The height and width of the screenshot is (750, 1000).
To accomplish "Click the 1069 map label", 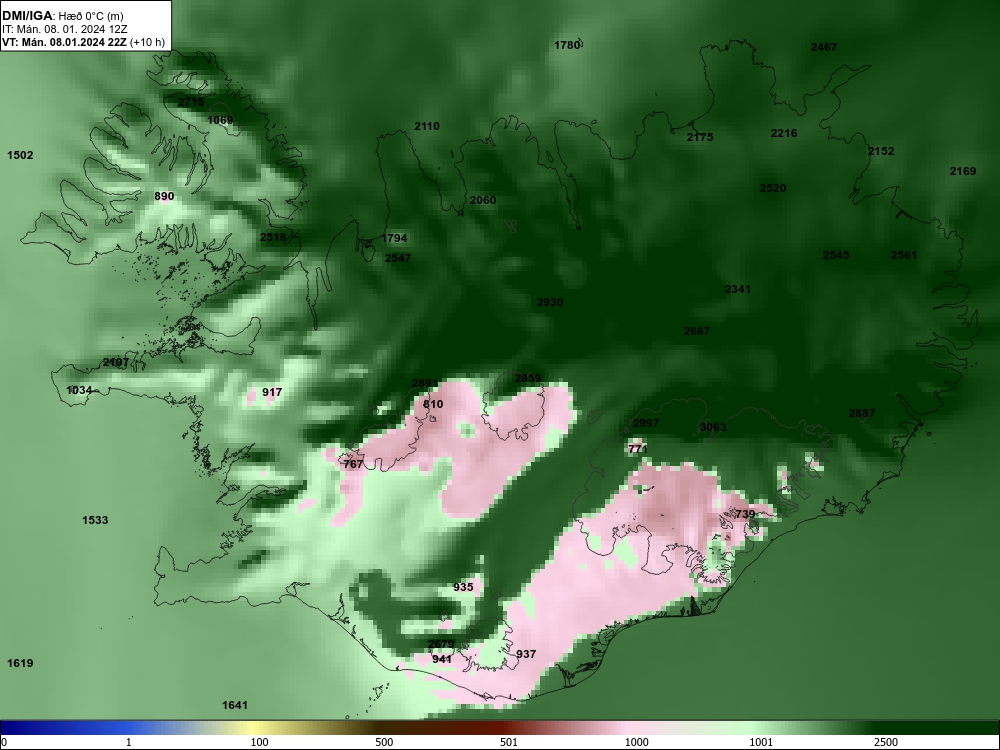I will (x=220, y=120).
